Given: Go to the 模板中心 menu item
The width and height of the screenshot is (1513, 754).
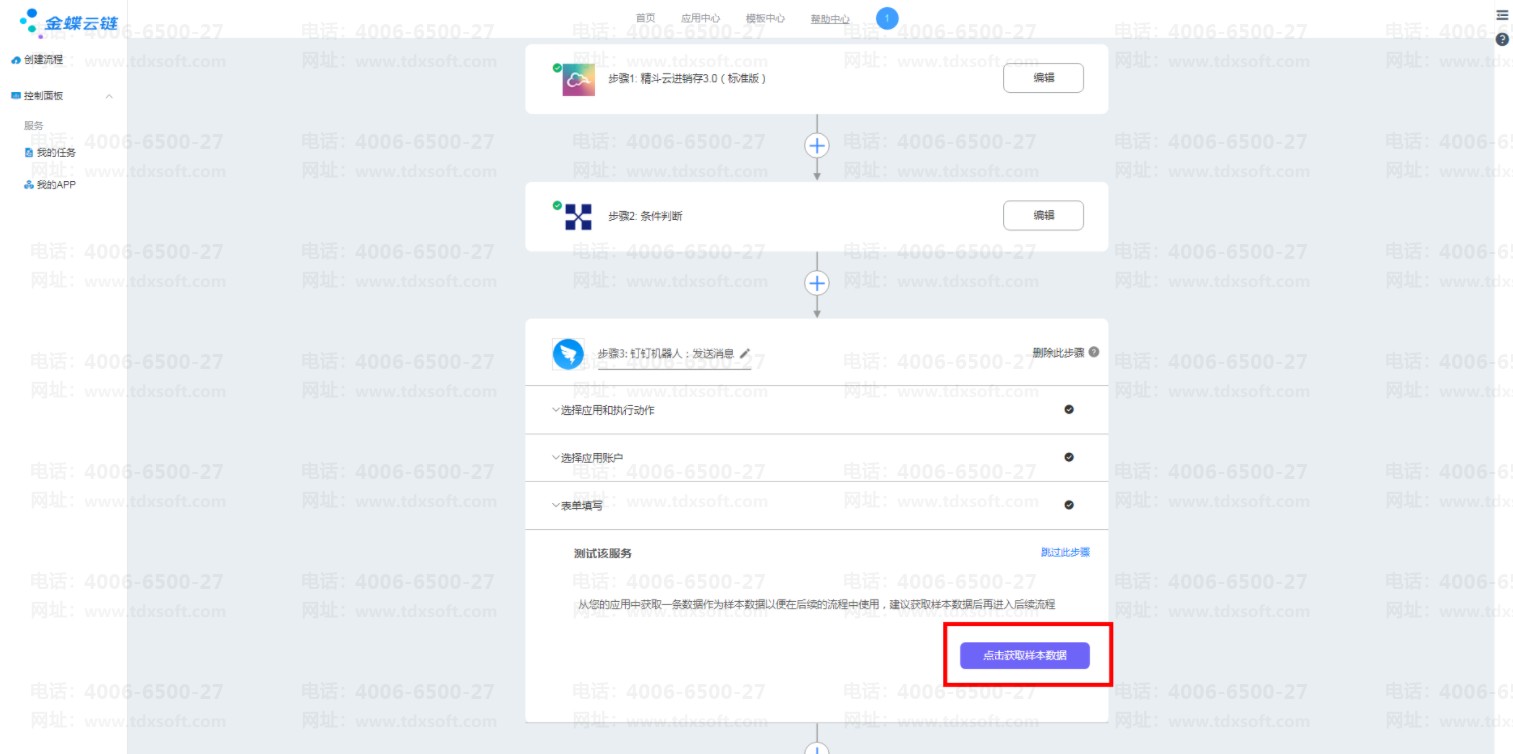Looking at the screenshot, I should (x=765, y=19).
